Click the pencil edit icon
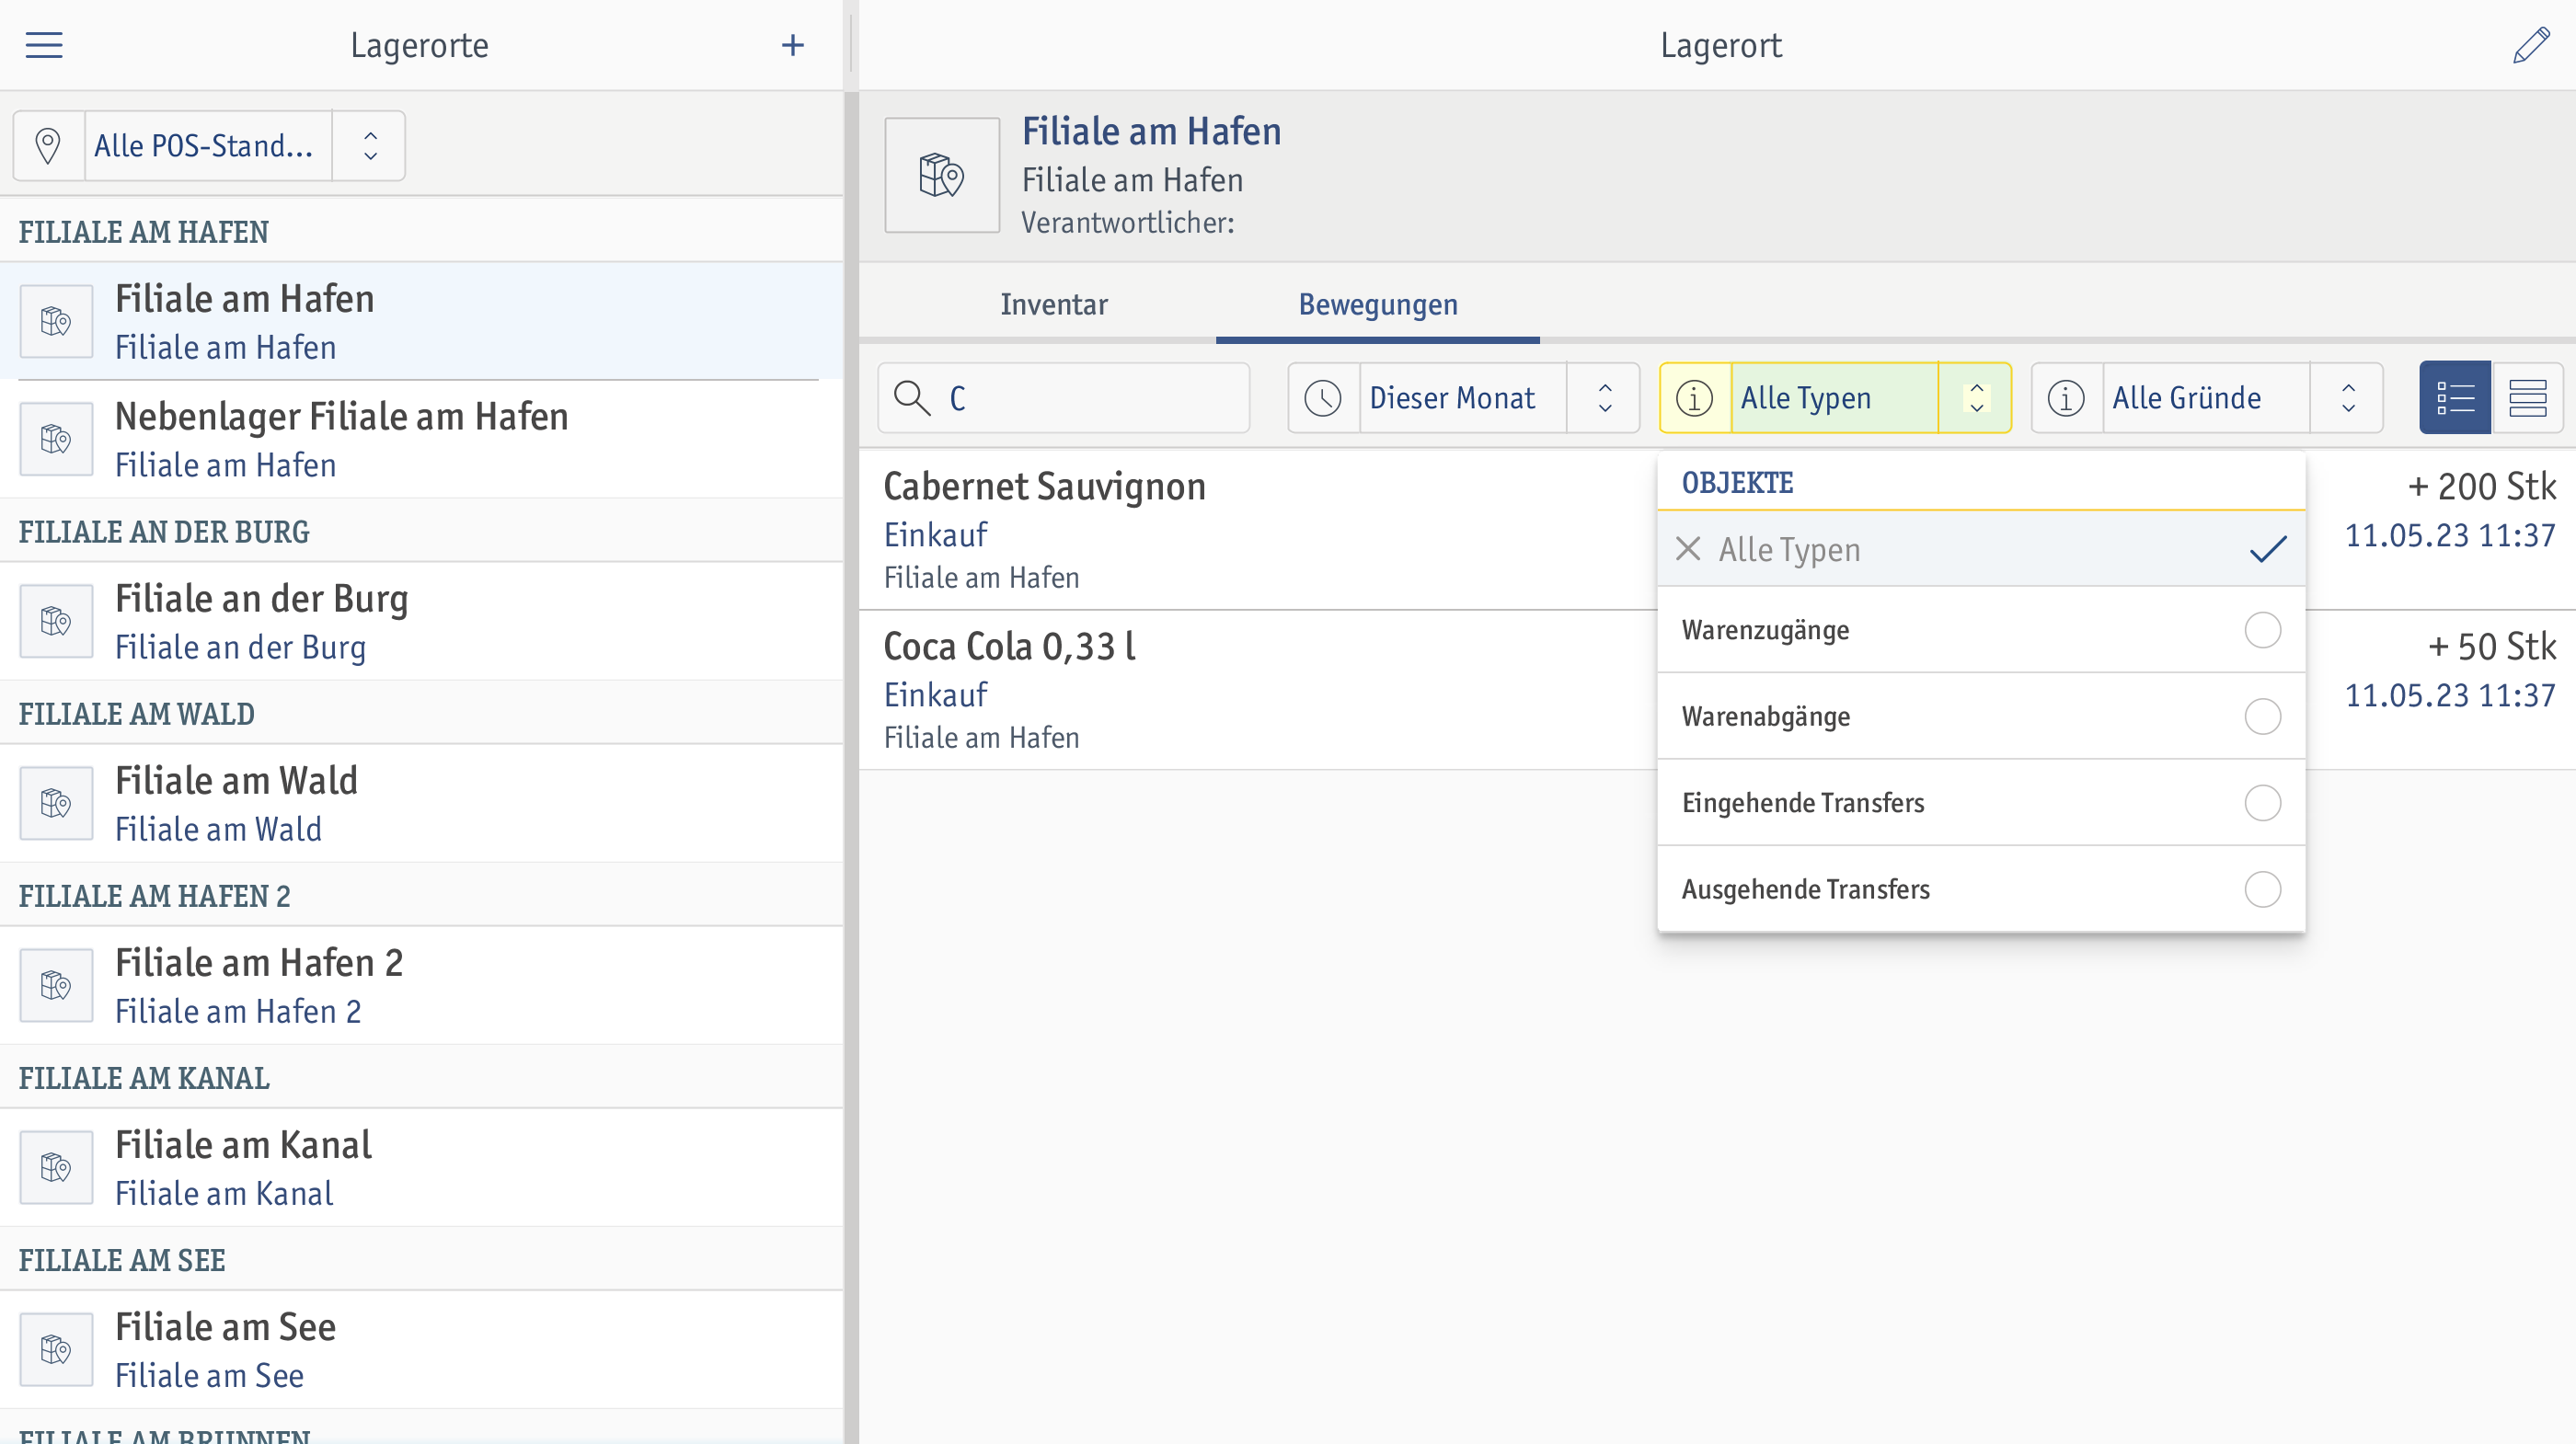2576x1444 pixels. click(x=2531, y=45)
